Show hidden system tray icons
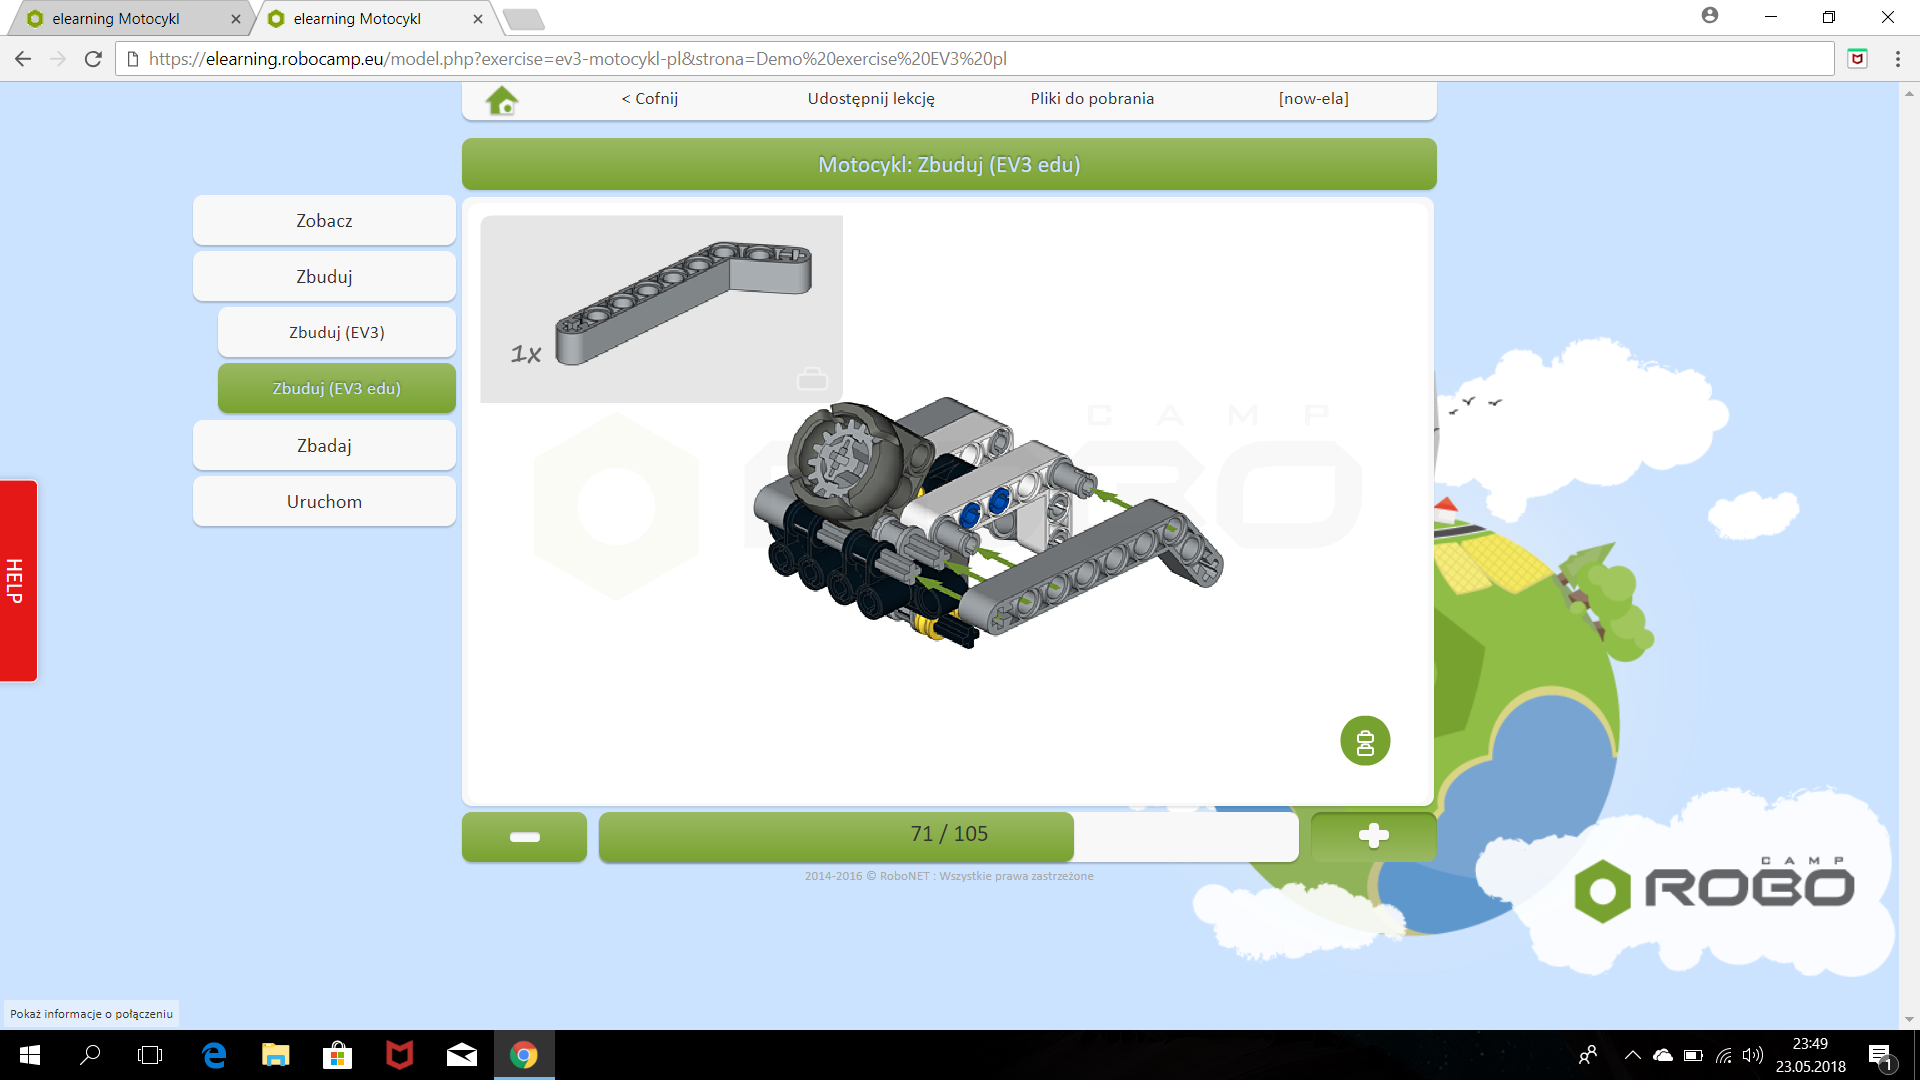The height and width of the screenshot is (1080, 1920). (x=1632, y=1055)
